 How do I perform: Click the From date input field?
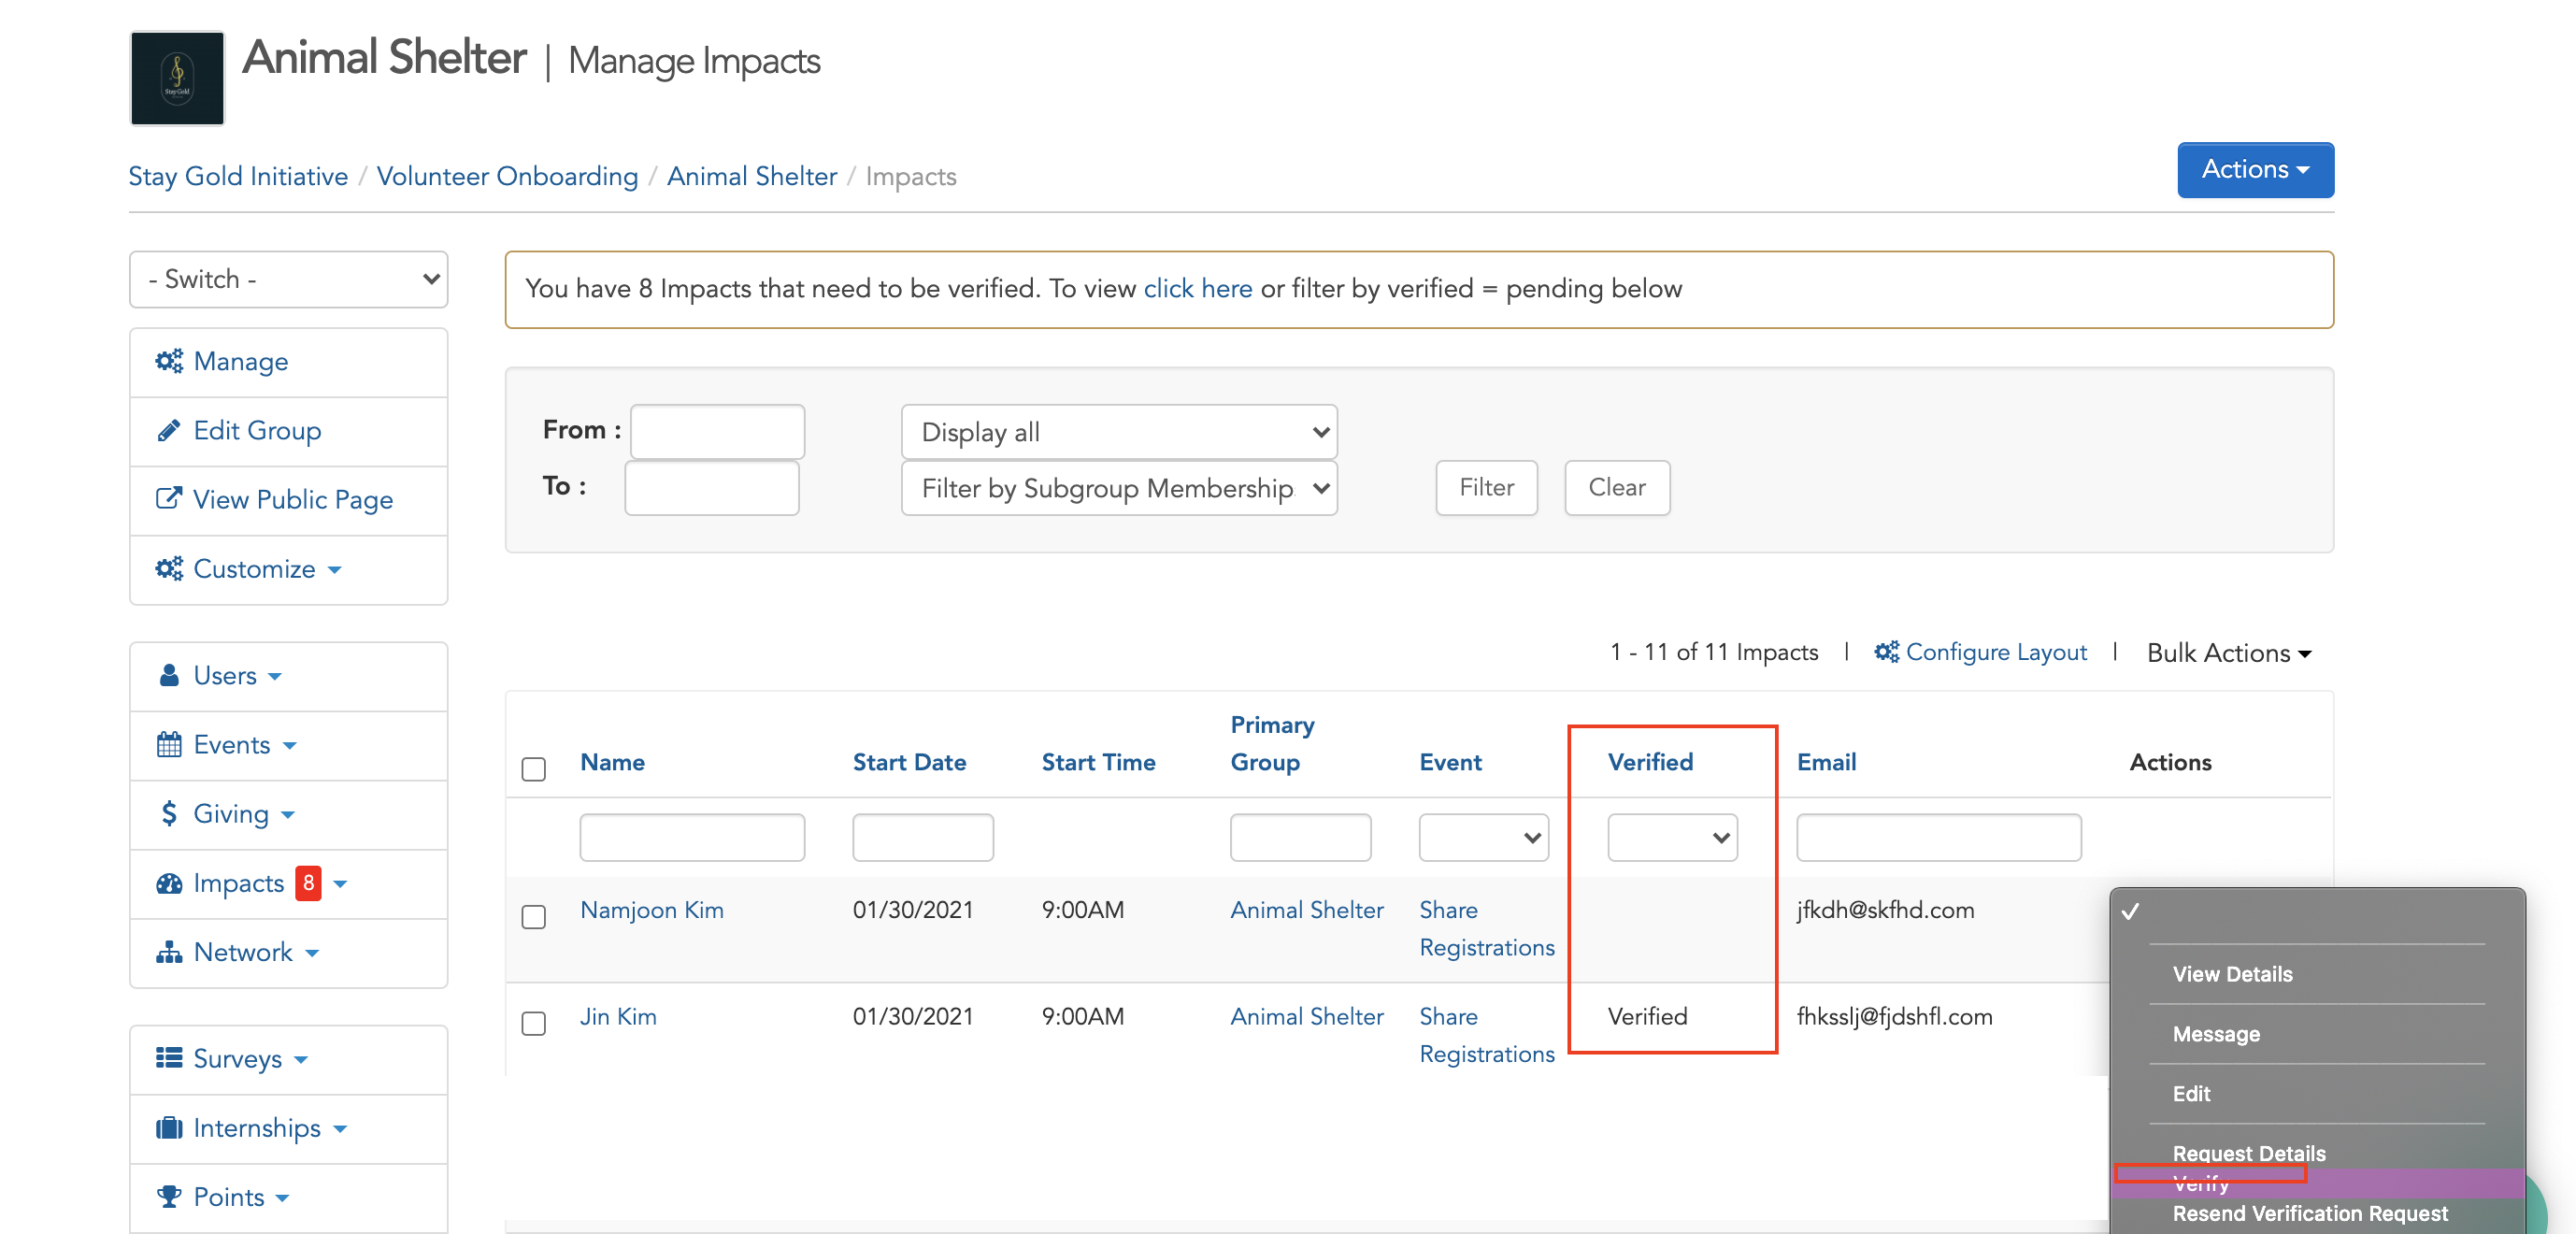717,432
